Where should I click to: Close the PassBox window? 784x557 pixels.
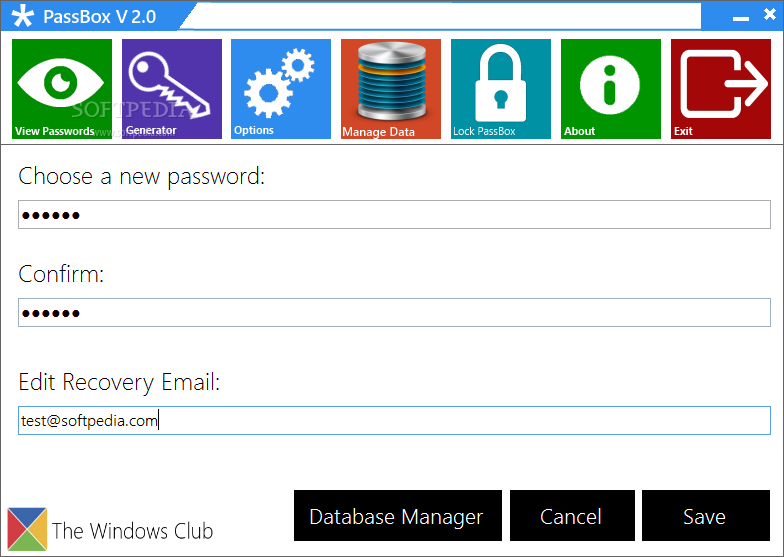tap(770, 14)
